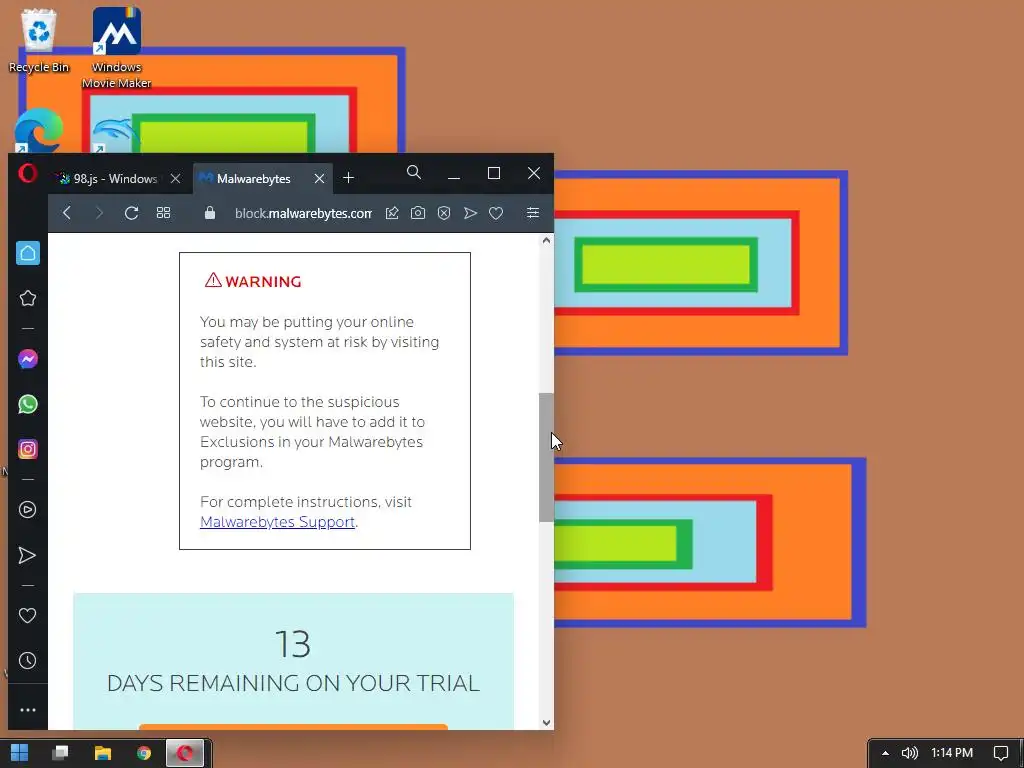Screen dimensions: 1024x768
Task: Open the Windows Start button
Action: (x=20, y=753)
